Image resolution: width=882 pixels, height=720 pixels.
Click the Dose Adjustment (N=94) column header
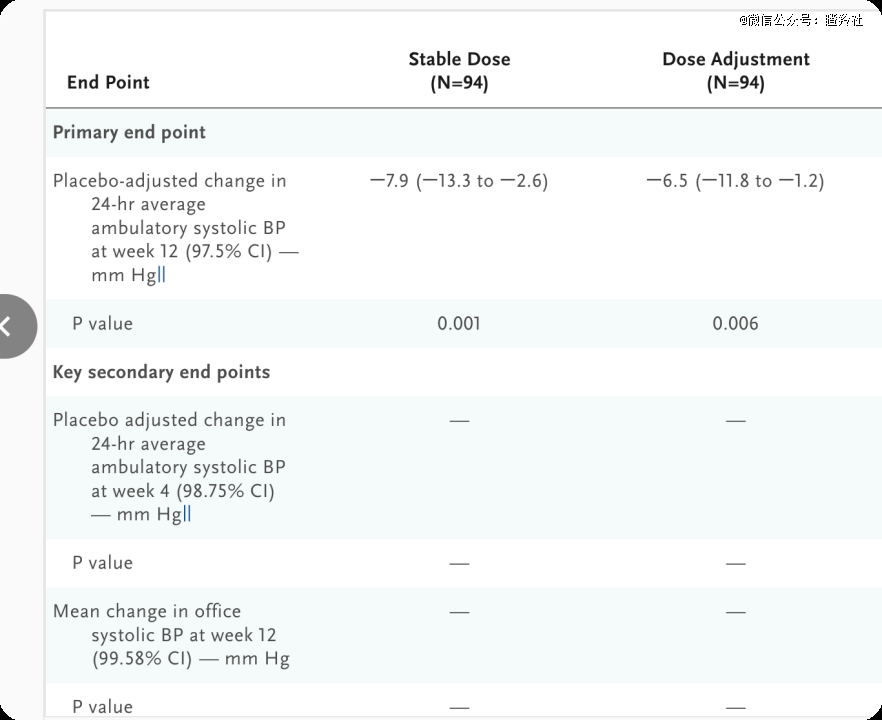pyautogui.click(x=735, y=71)
